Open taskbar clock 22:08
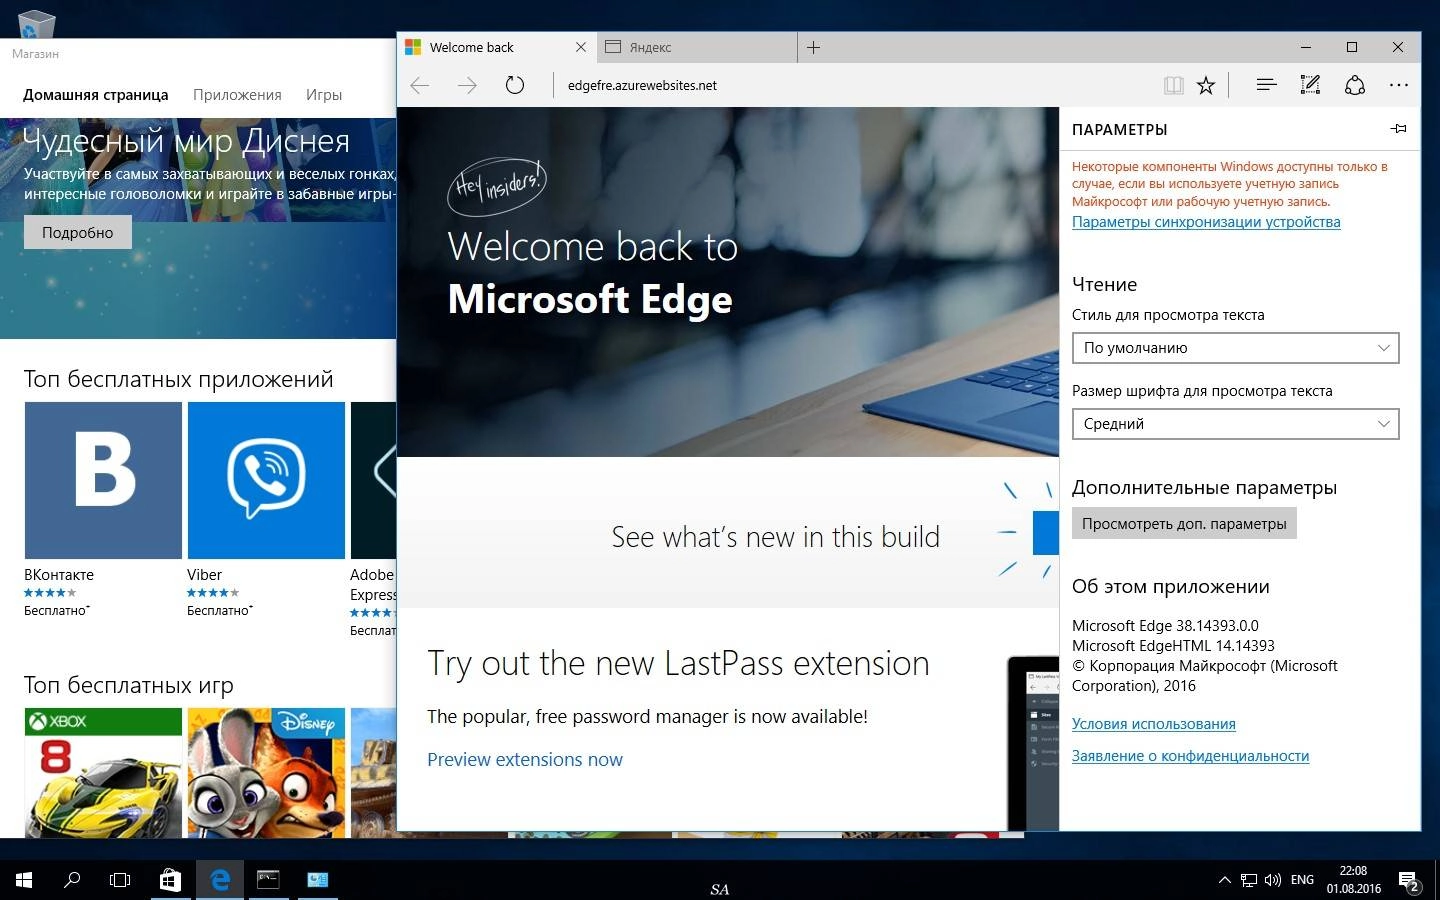1440x900 pixels. tap(1354, 880)
